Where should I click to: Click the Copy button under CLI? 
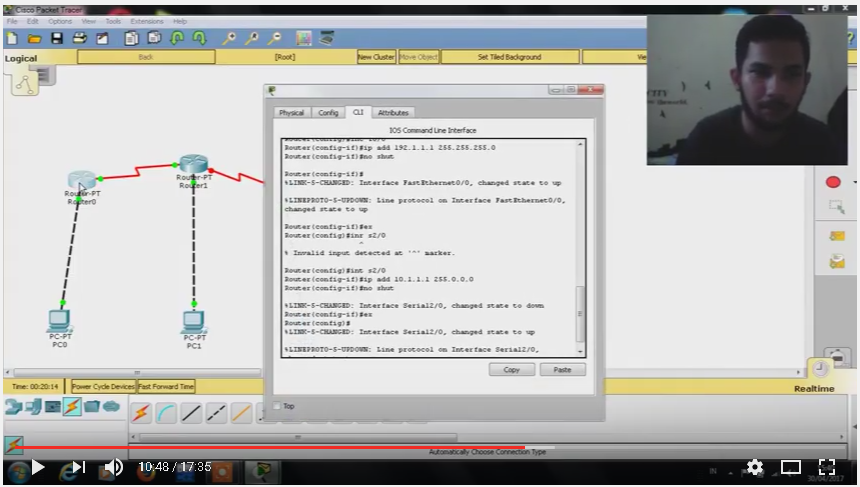512,370
